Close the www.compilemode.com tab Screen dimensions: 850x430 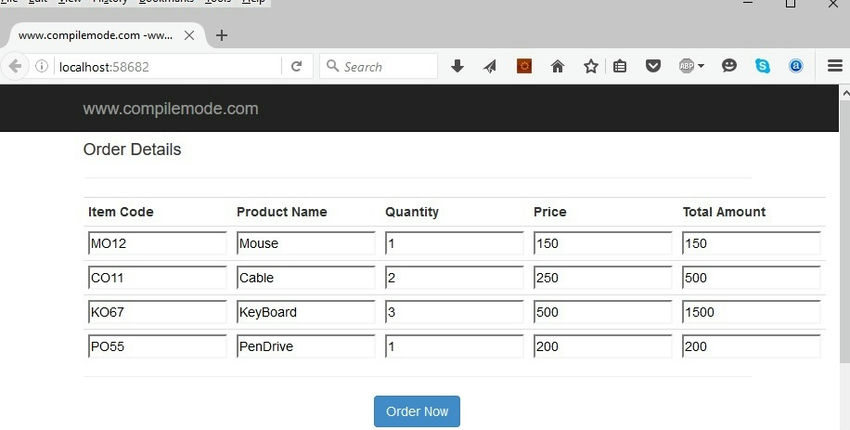pyautogui.click(x=189, y=35)
